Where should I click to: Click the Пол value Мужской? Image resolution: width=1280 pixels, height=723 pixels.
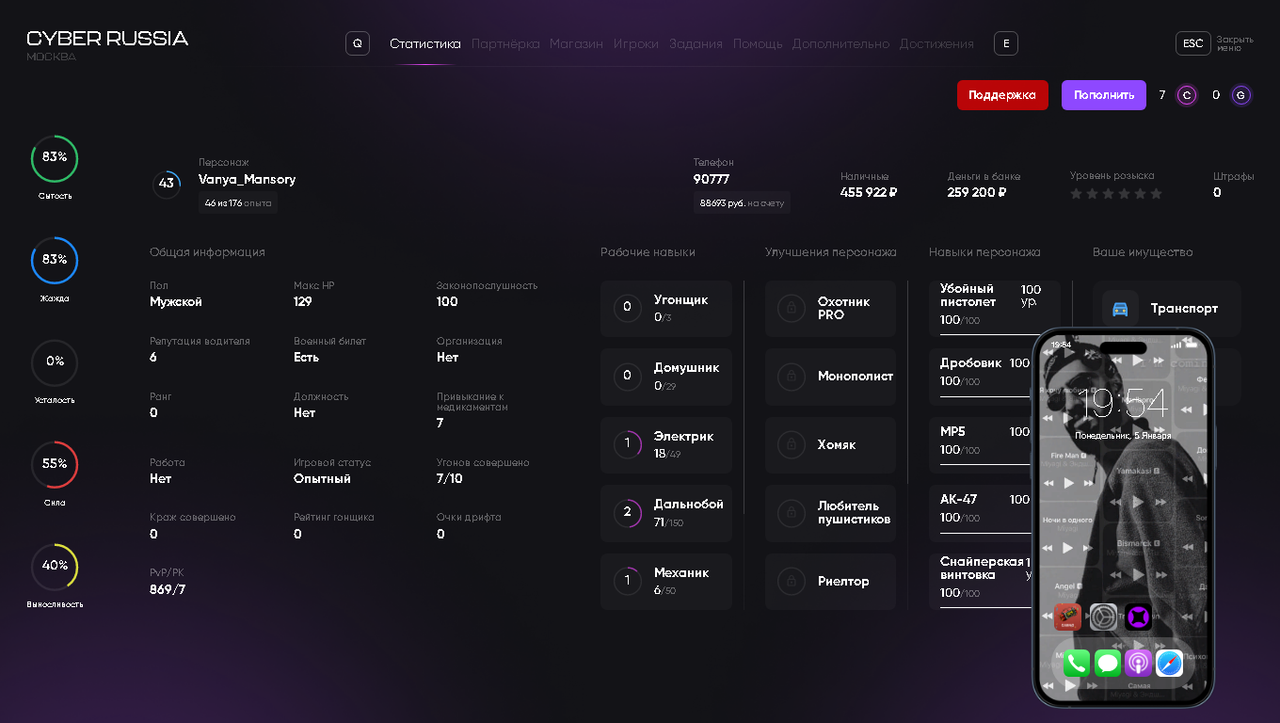coord(176,302)
